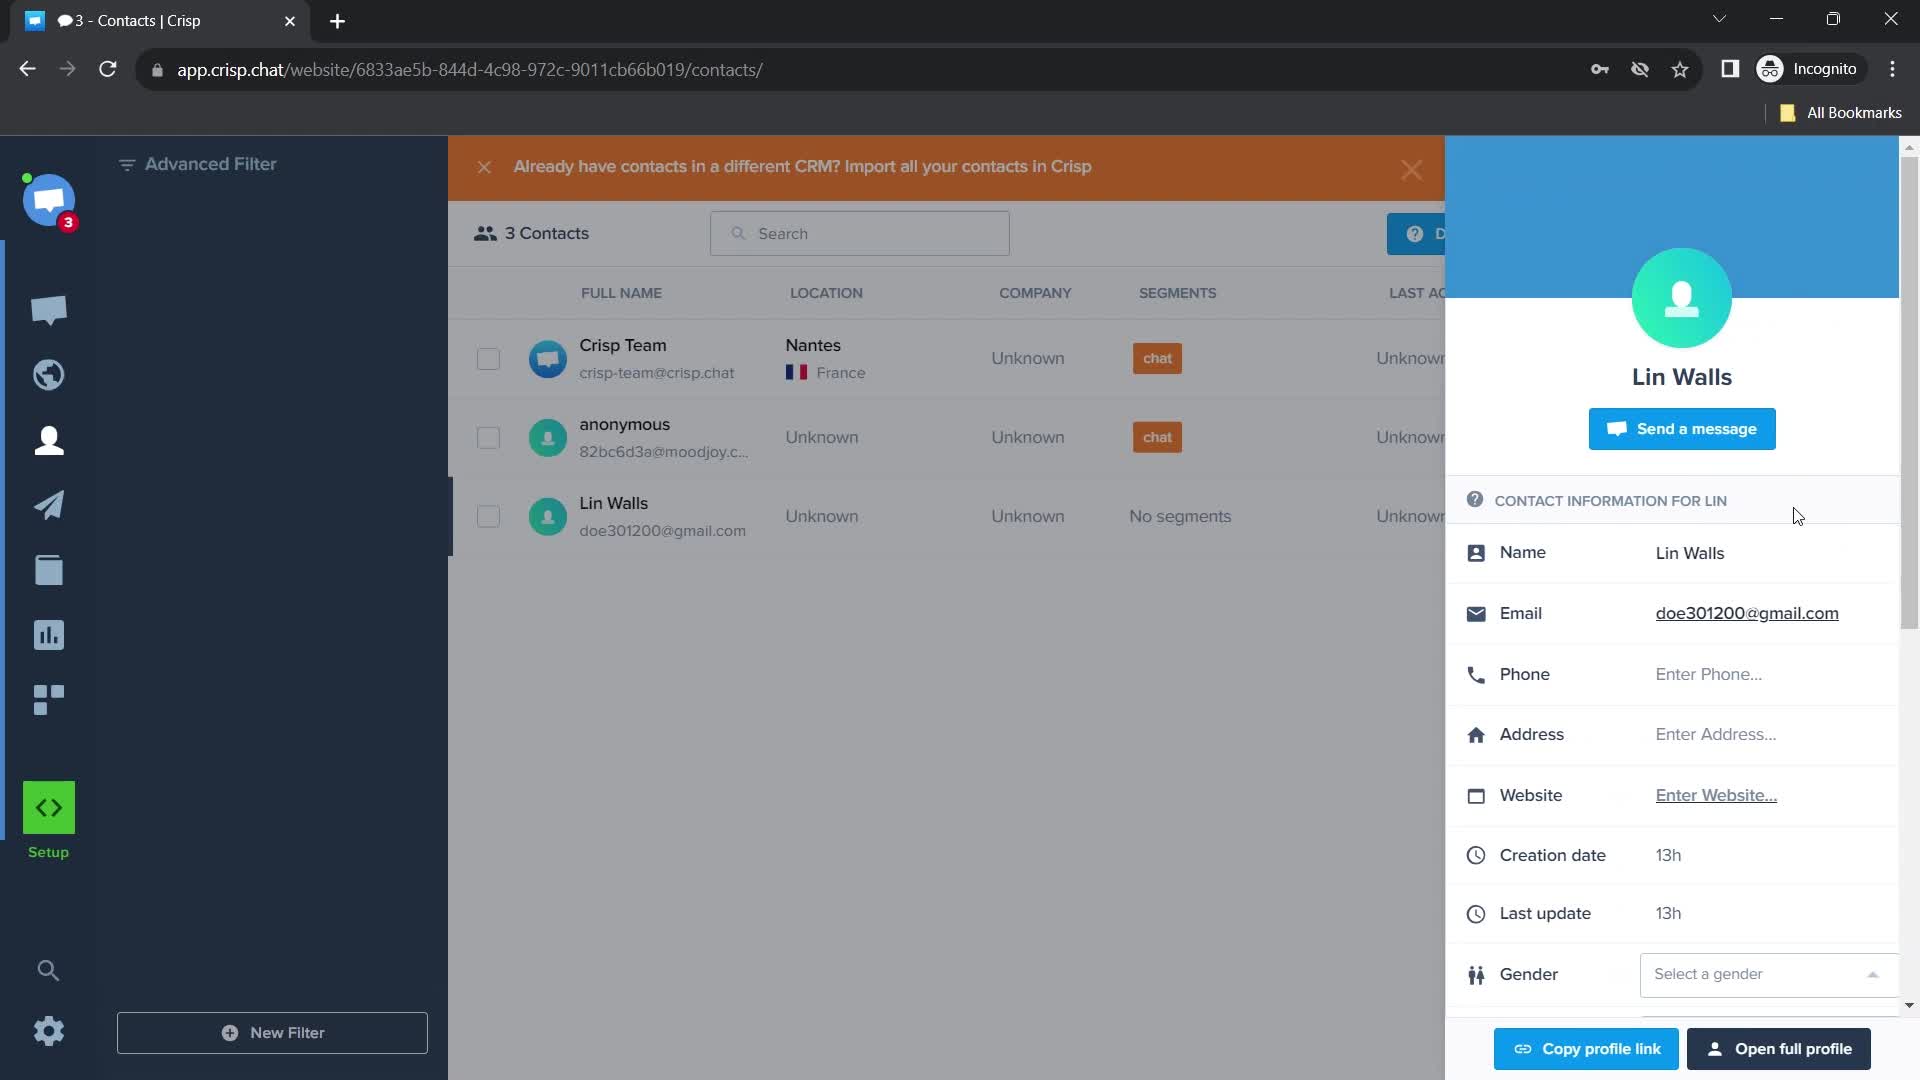Click the Crisp Team avatar
The height and width of the screenshot is (1080, 1920).
point(548,358)
